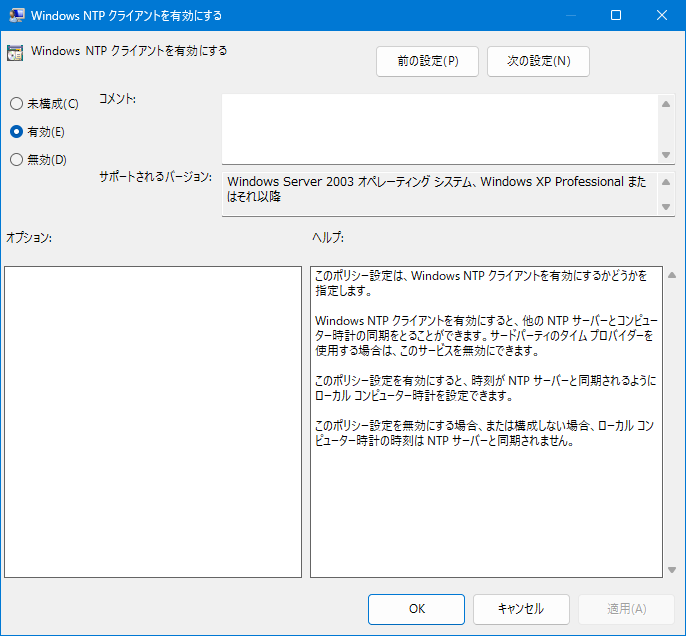Click help paragraph starting このポリシー設定は
This screenshot has width=686, height=636.
point(480,283)
